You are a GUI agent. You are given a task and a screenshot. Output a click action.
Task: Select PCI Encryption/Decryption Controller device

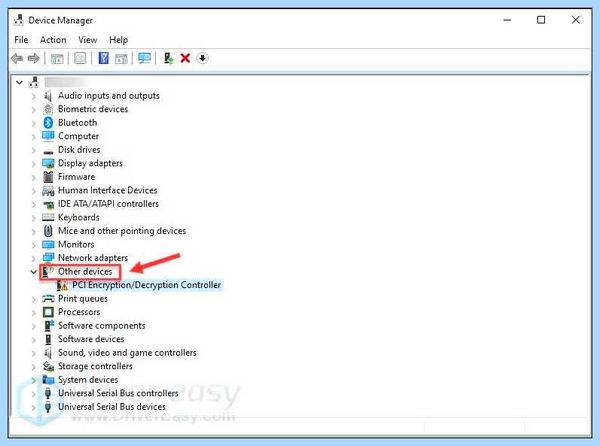coord(147,285)
